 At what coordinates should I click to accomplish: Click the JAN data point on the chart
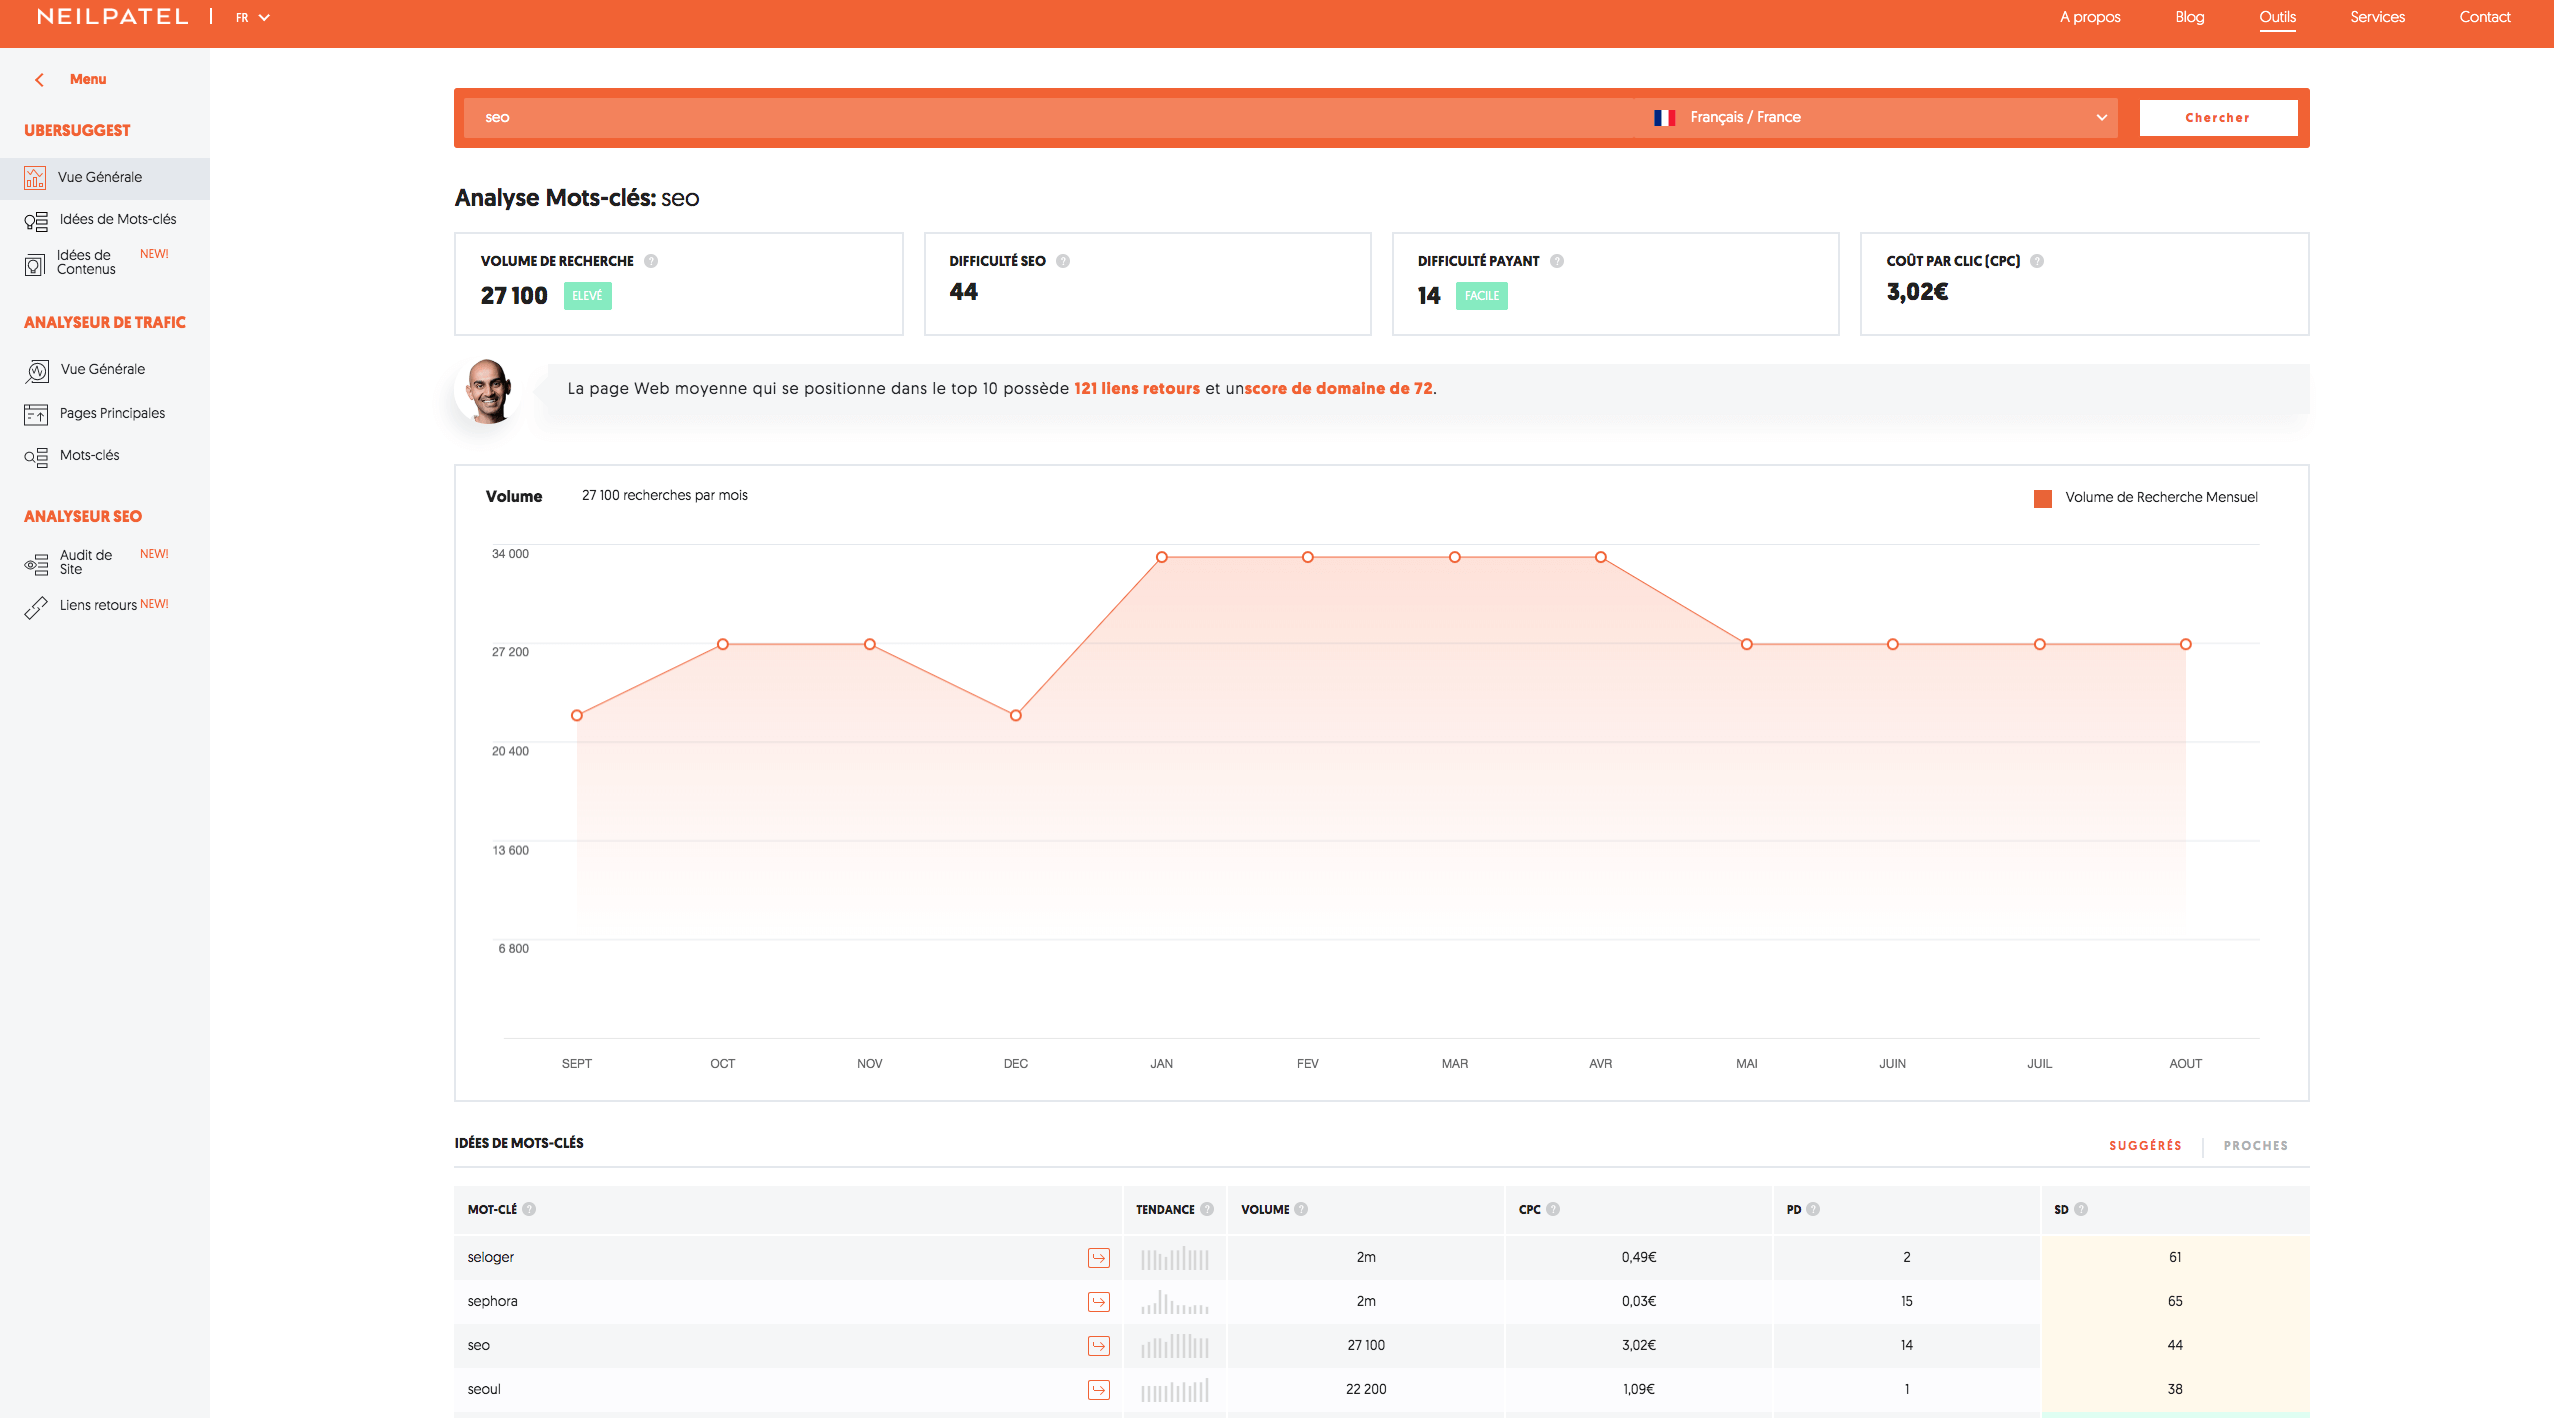click(x=1161, y=557)
